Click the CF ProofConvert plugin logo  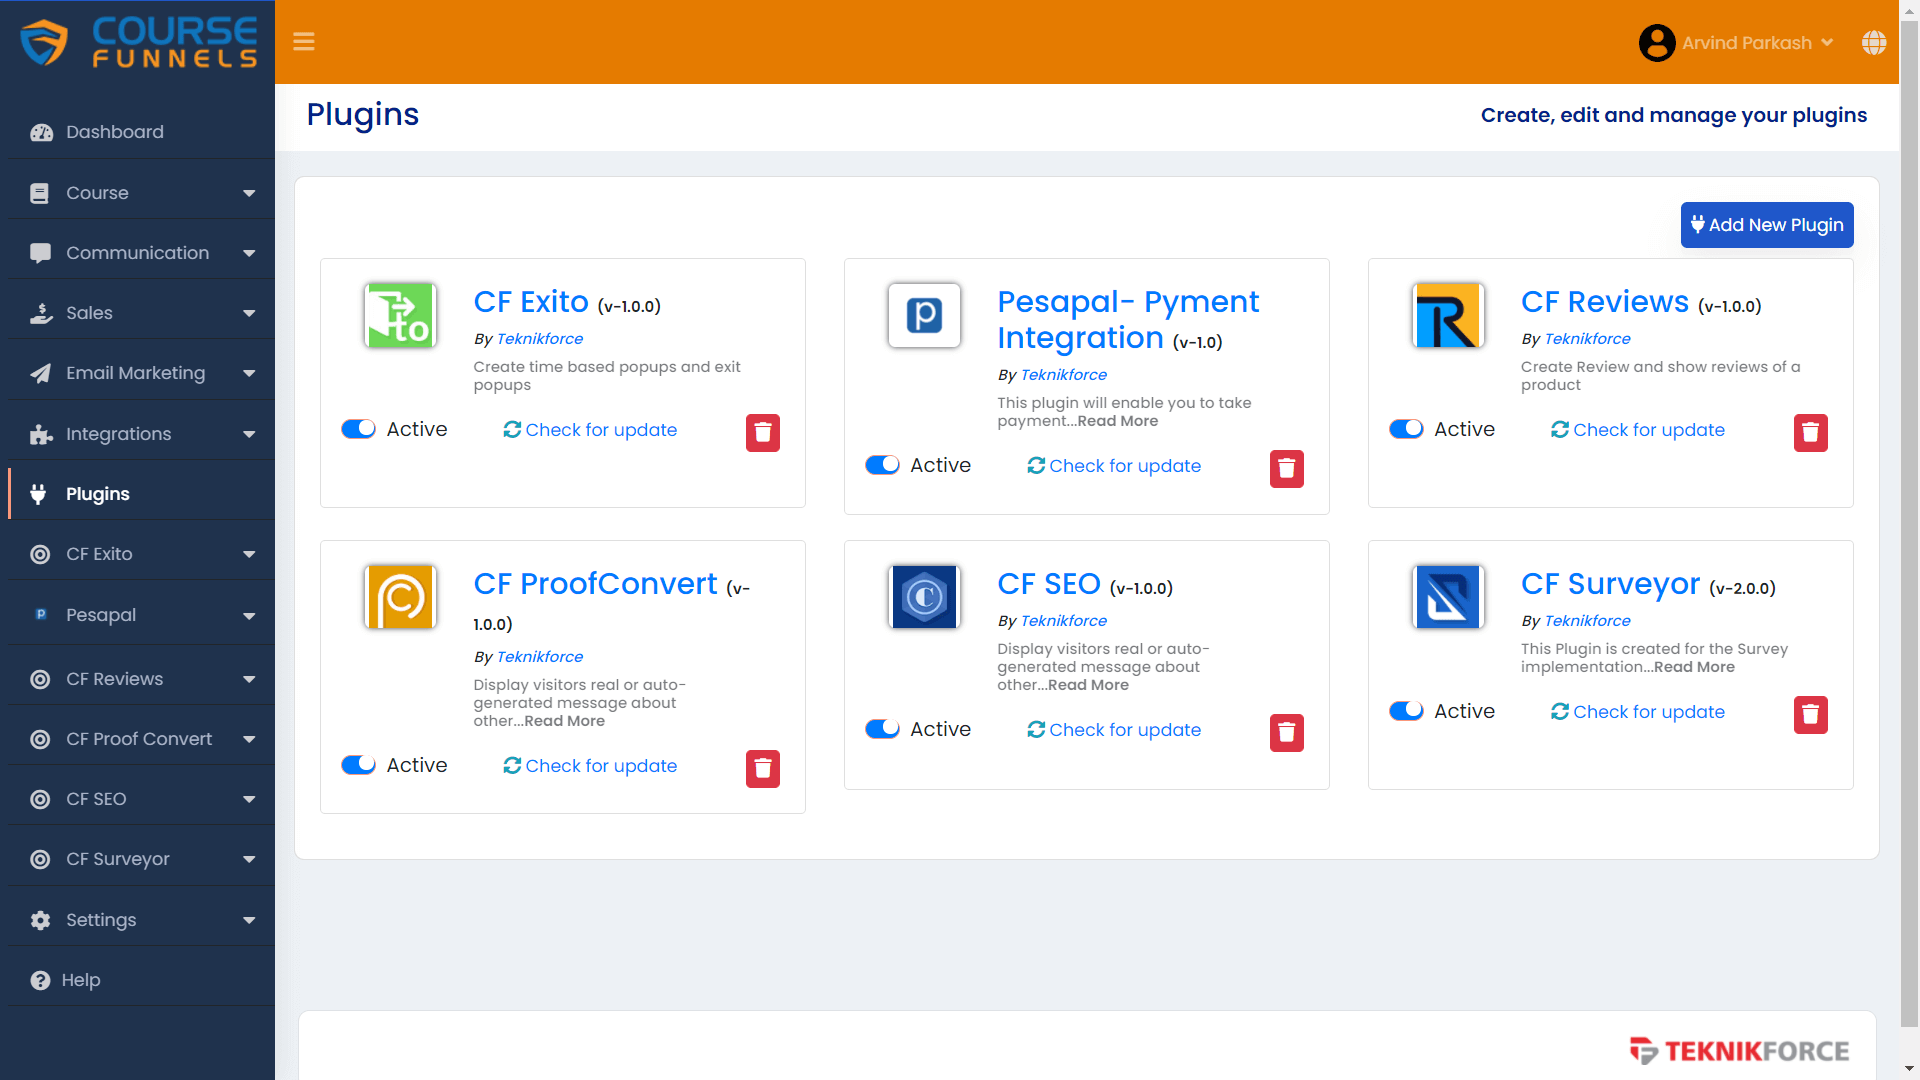pos(400,597)
